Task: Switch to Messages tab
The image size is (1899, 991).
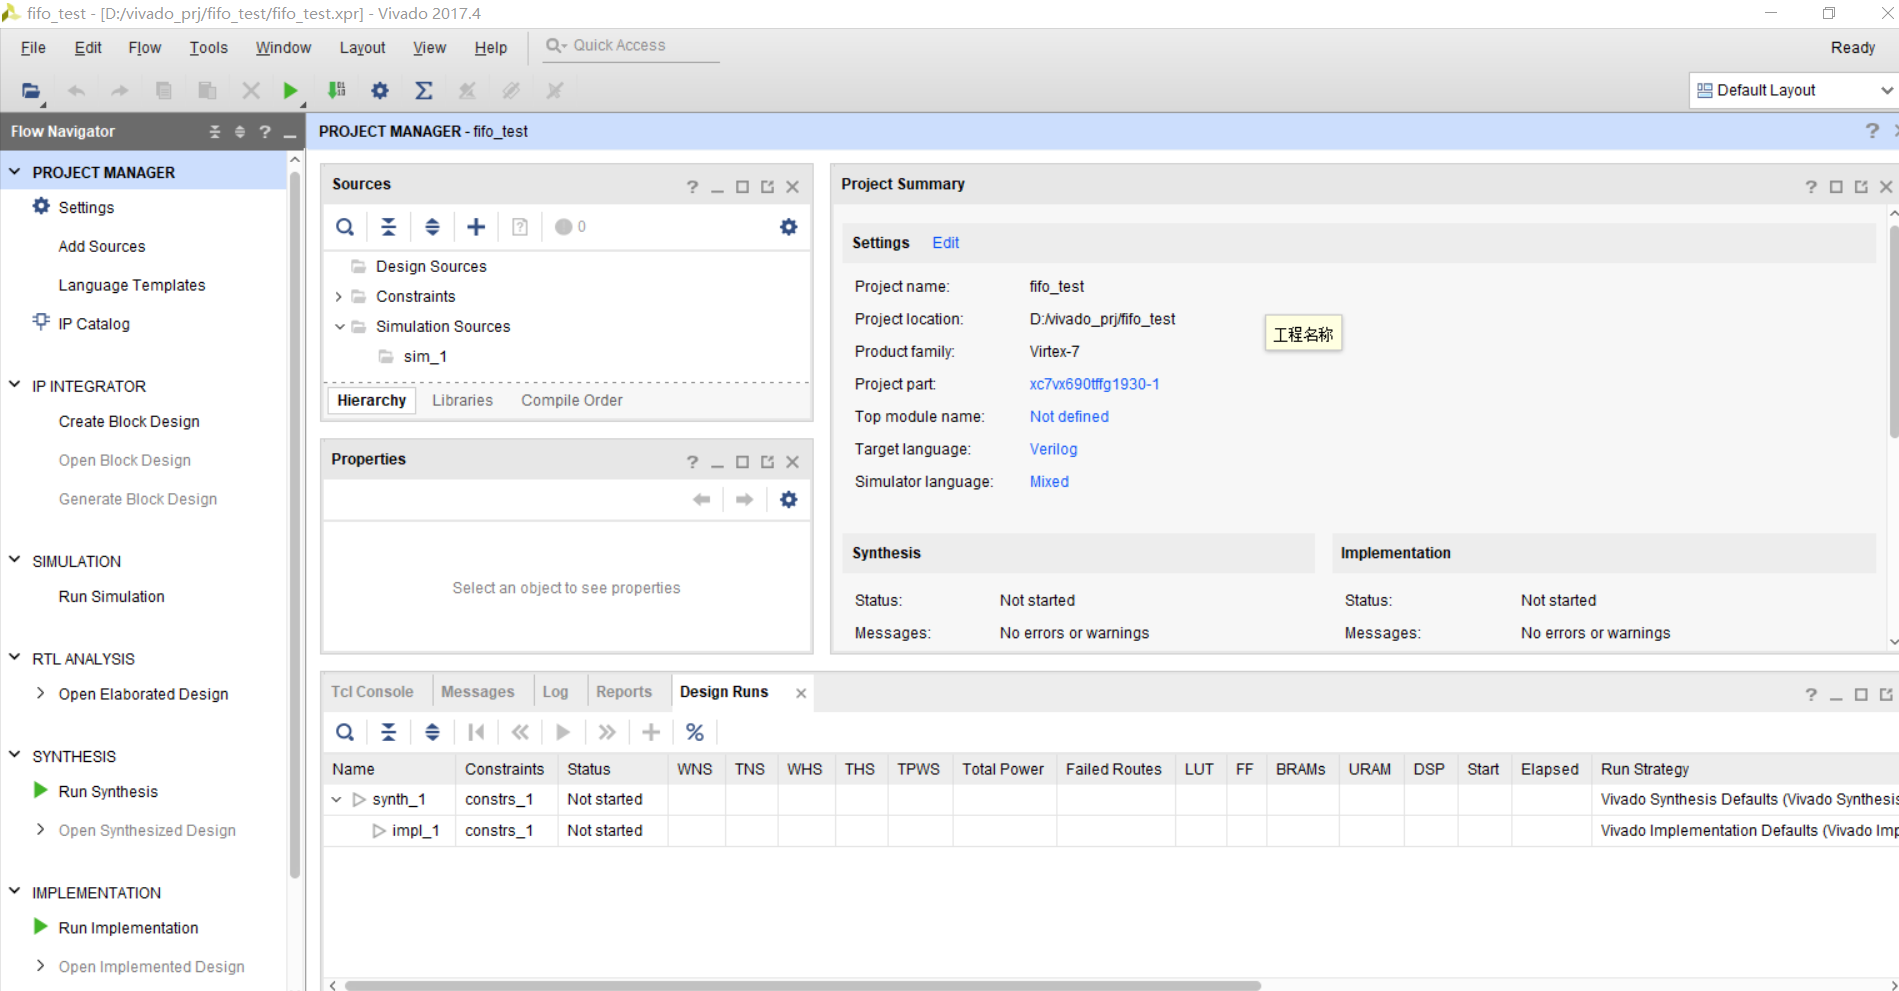Action: pyautogui.click(x=478, y=692)
